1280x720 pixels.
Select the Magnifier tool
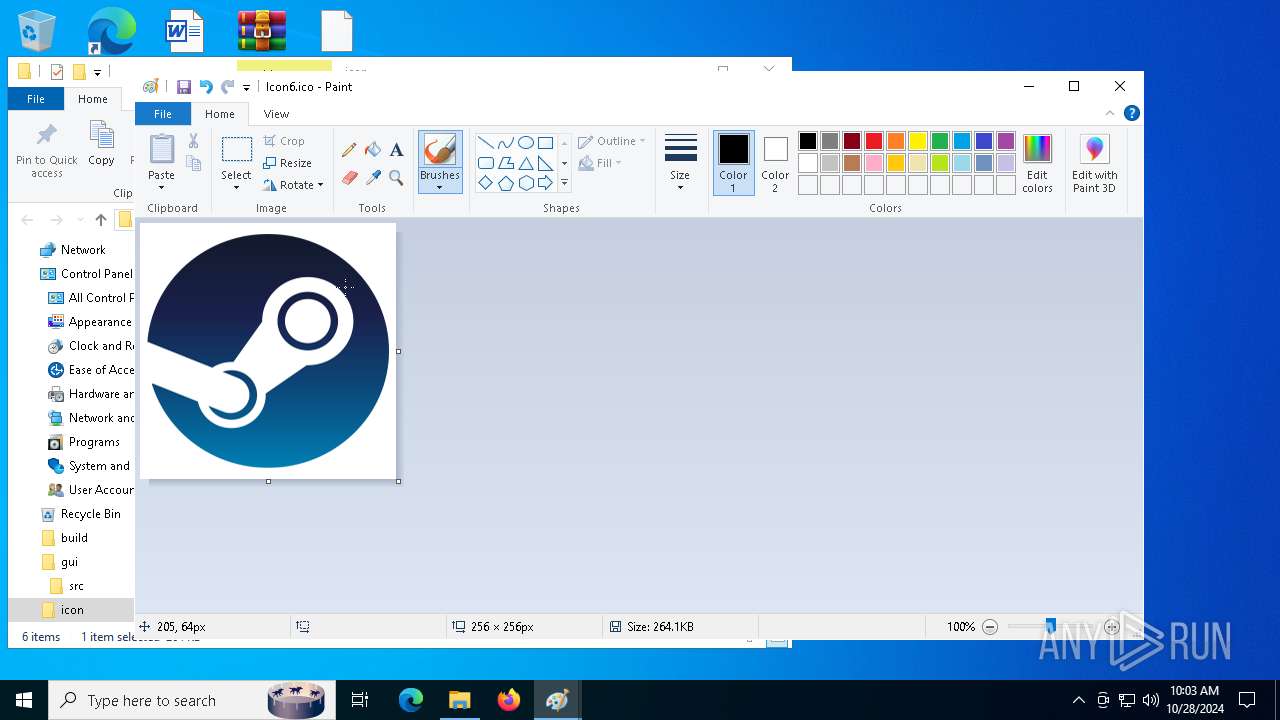tap(396, 178)
